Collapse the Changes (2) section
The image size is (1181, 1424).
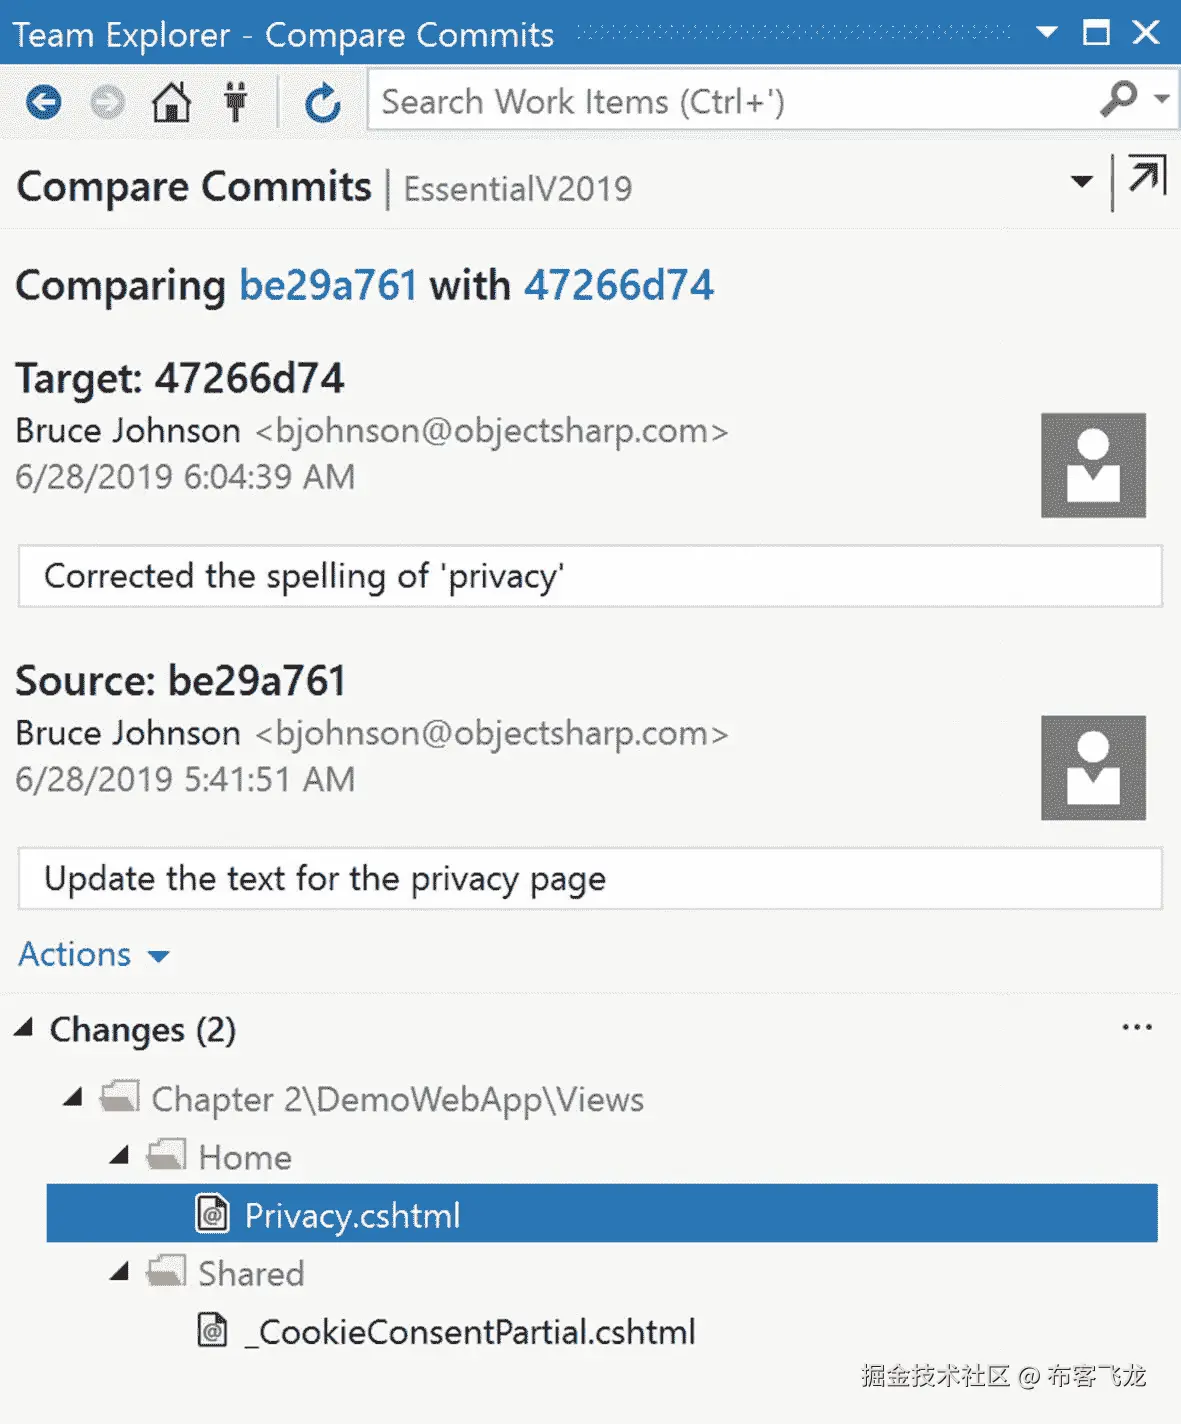tap(25, 1027)
